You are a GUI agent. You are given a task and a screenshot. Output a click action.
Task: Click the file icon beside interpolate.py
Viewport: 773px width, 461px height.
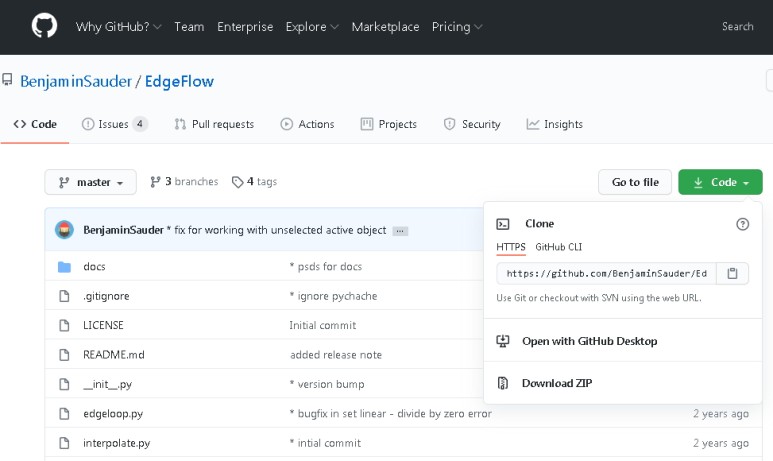[64, 443]
